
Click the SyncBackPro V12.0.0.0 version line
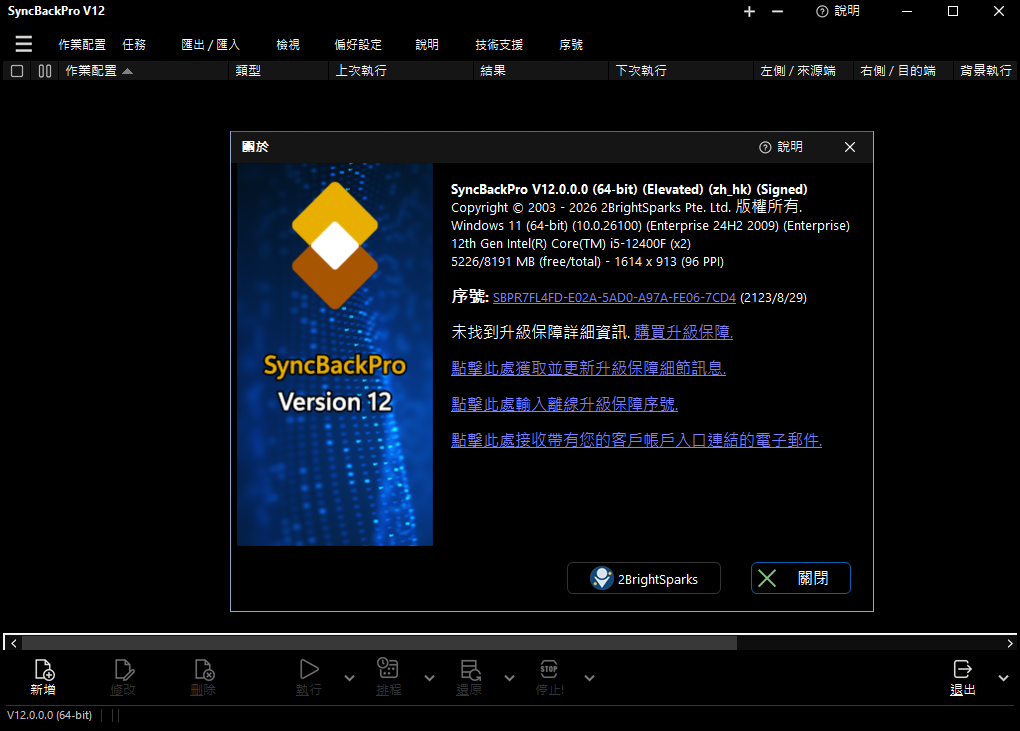point(629,189)
